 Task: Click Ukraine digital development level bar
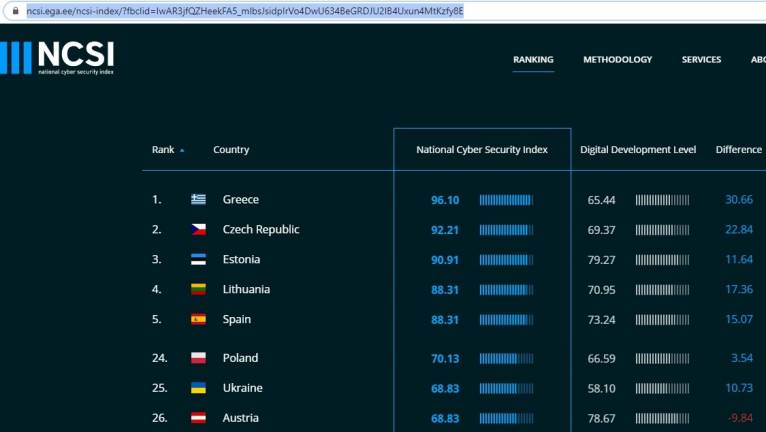tap(662, 389)
